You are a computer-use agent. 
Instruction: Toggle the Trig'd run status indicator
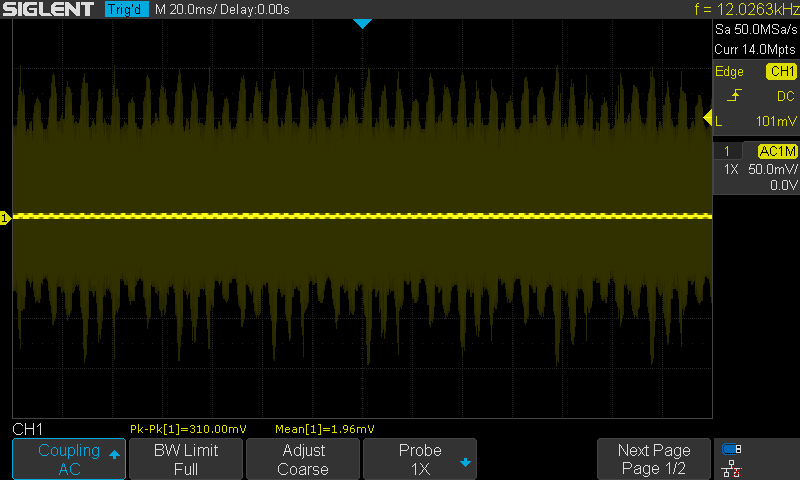(127, 10)
